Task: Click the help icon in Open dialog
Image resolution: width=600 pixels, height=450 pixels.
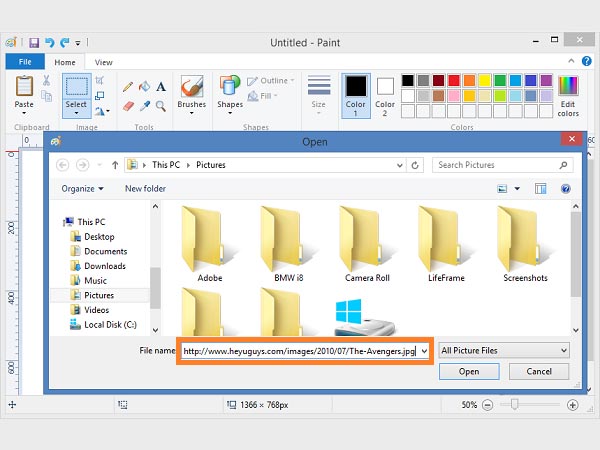Action: click(566, 188)
